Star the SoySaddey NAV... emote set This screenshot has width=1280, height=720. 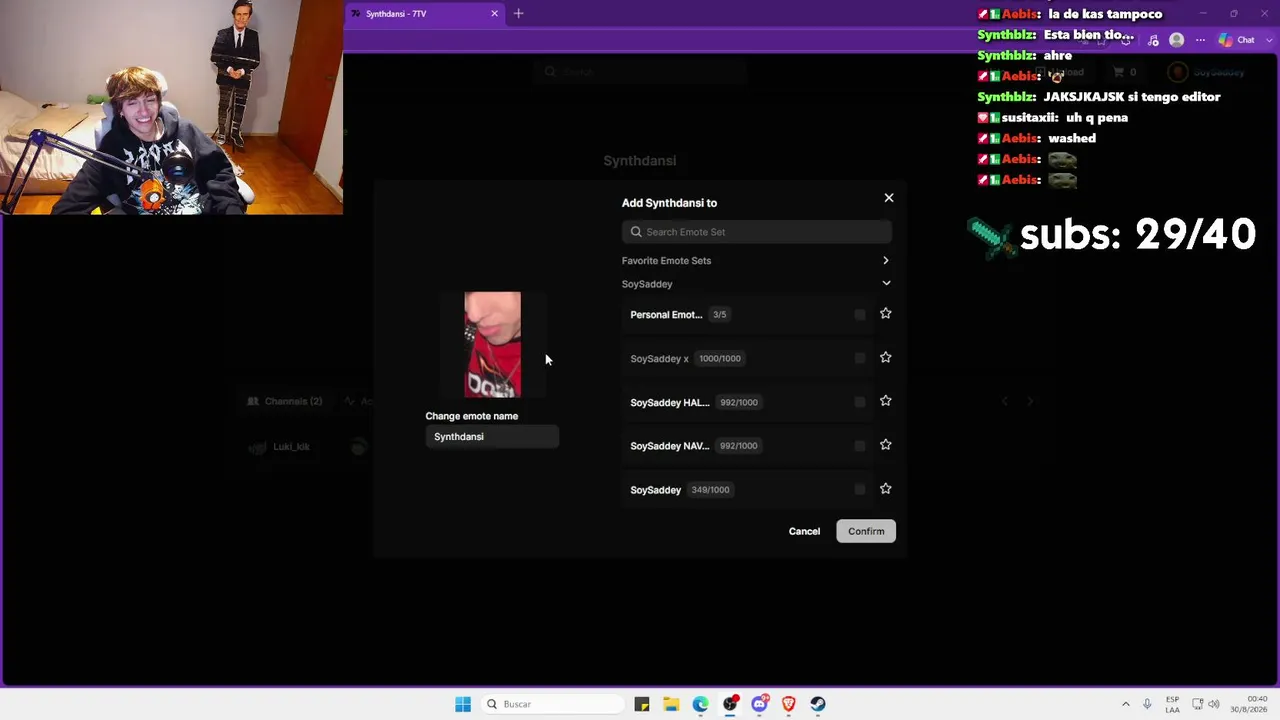point(886,445)
